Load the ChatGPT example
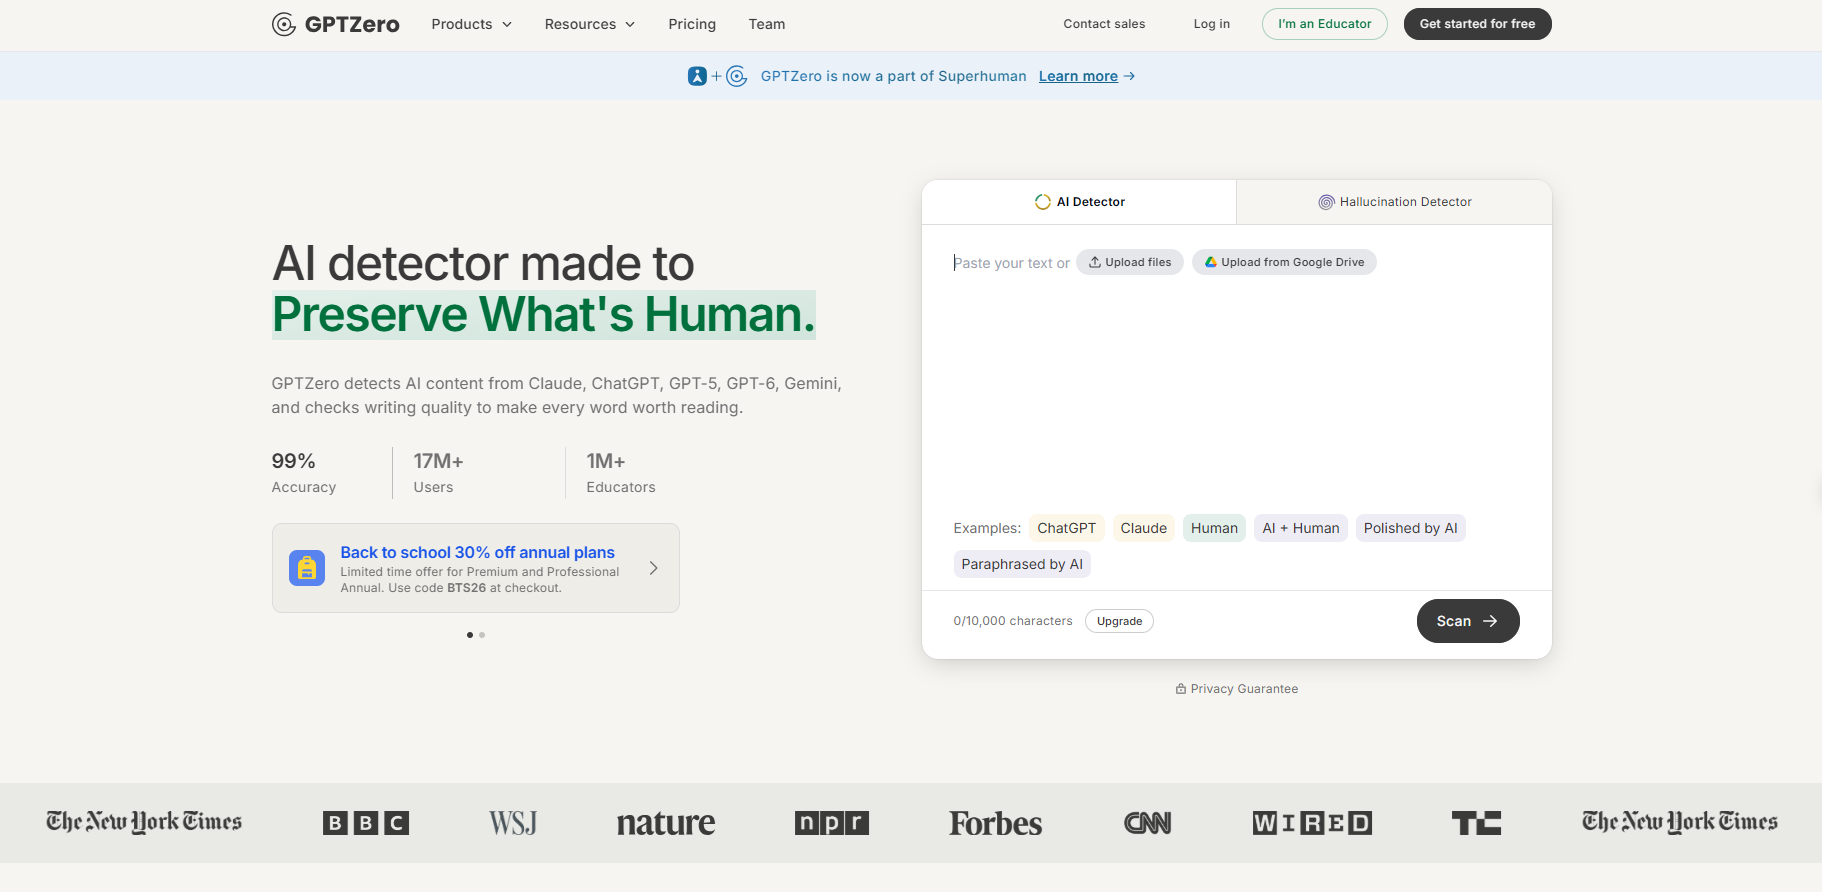Screen dimensions: 1822x892 [x=1066, y=528]
